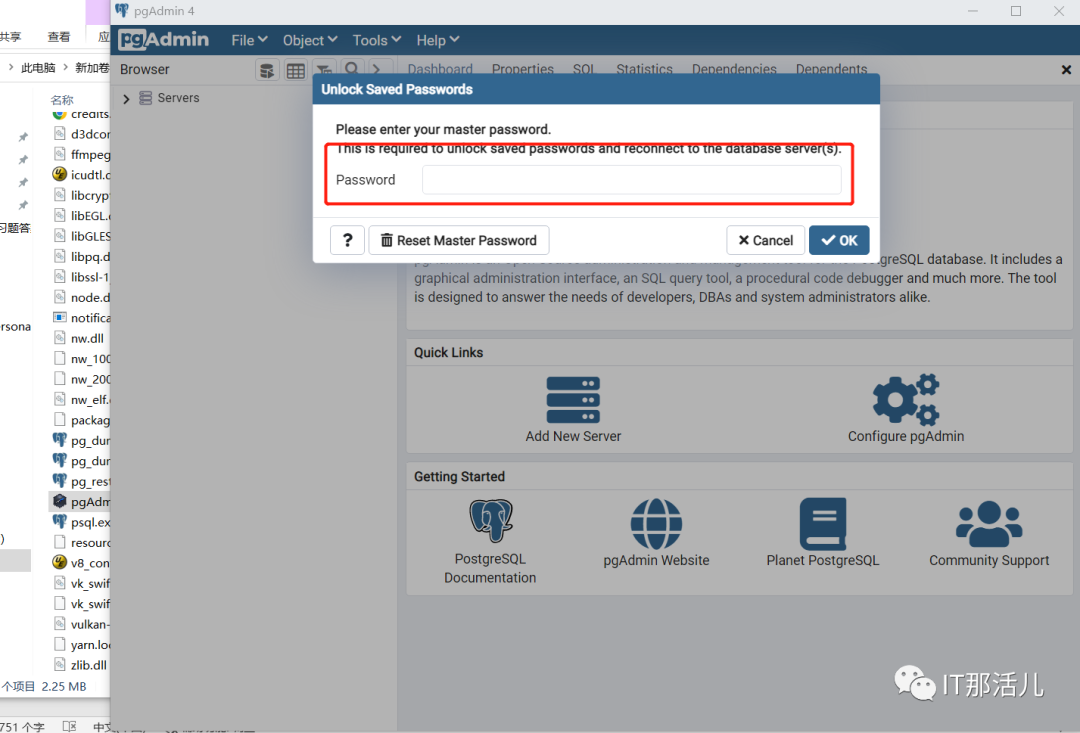Click the pgAdmin logo in header
The image size is (1080, 733).
pyautogui.click(x=164, y=40)
